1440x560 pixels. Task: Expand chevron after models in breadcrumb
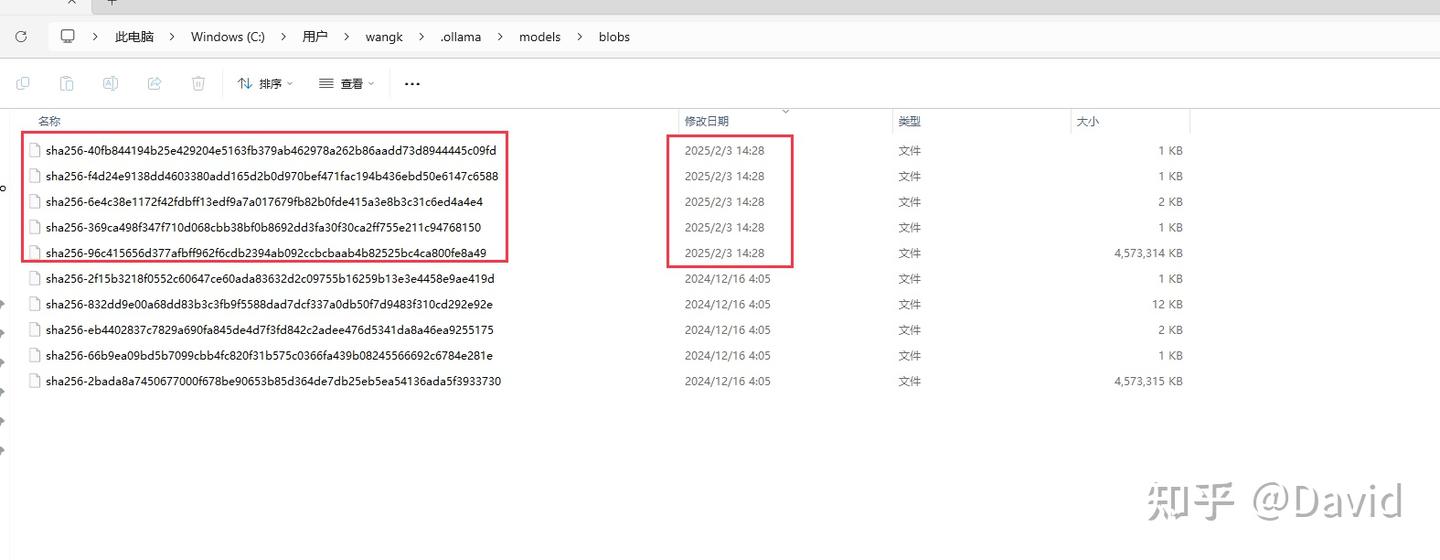(581, 37)
